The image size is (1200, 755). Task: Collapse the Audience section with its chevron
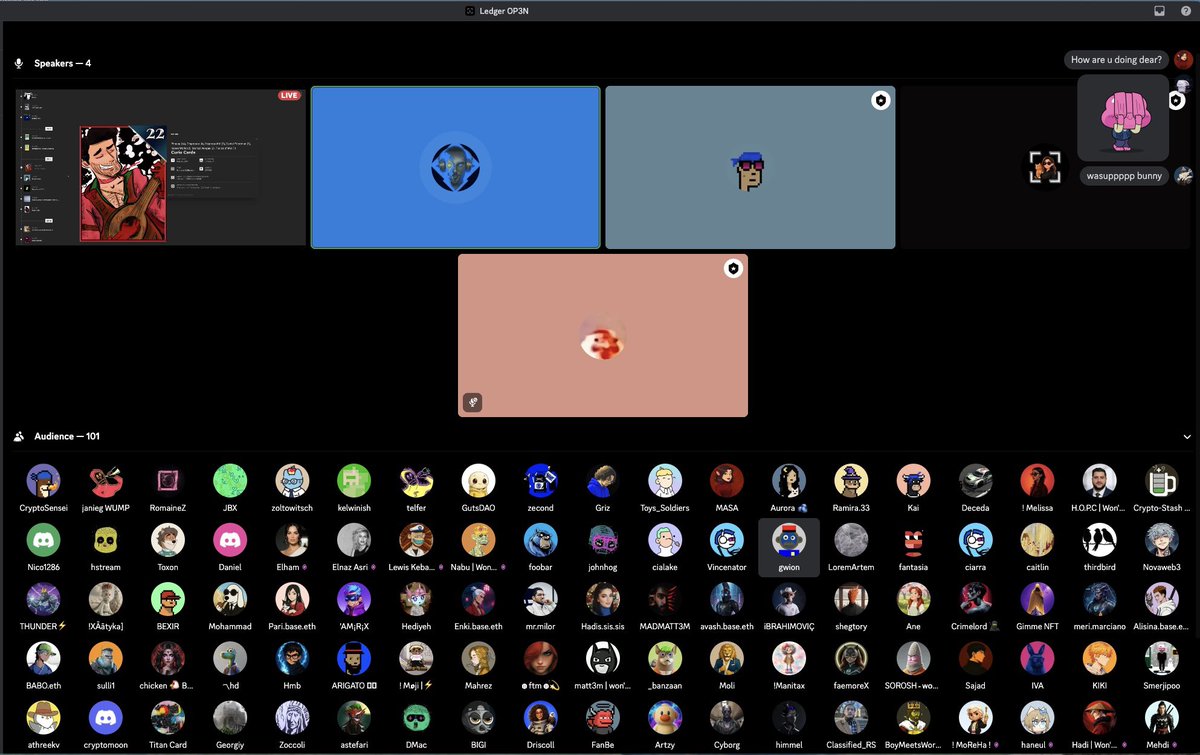[1187, 437]
